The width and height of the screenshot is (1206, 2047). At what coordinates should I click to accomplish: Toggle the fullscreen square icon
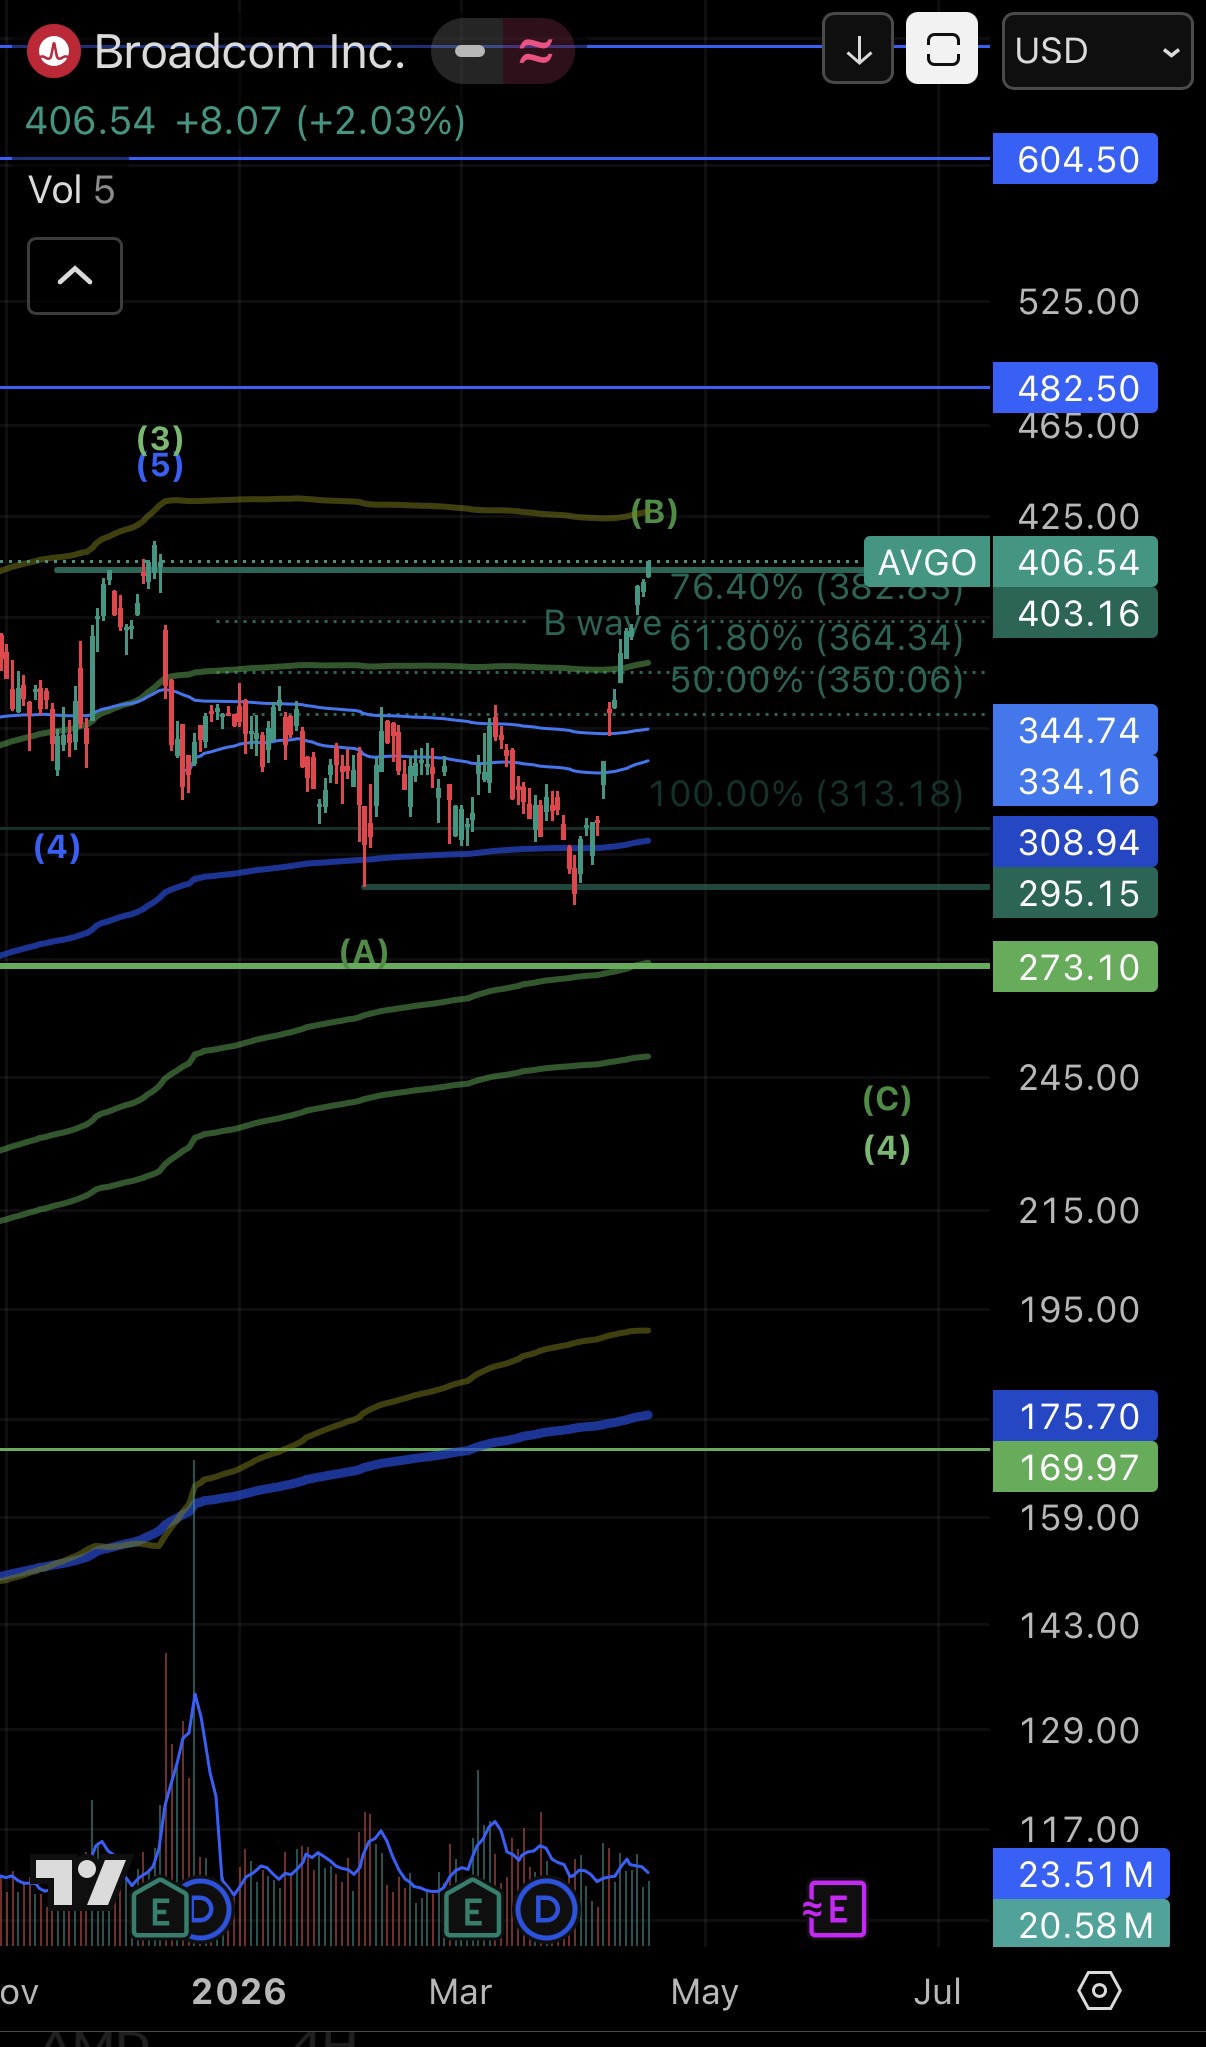(x=942, y=49)
